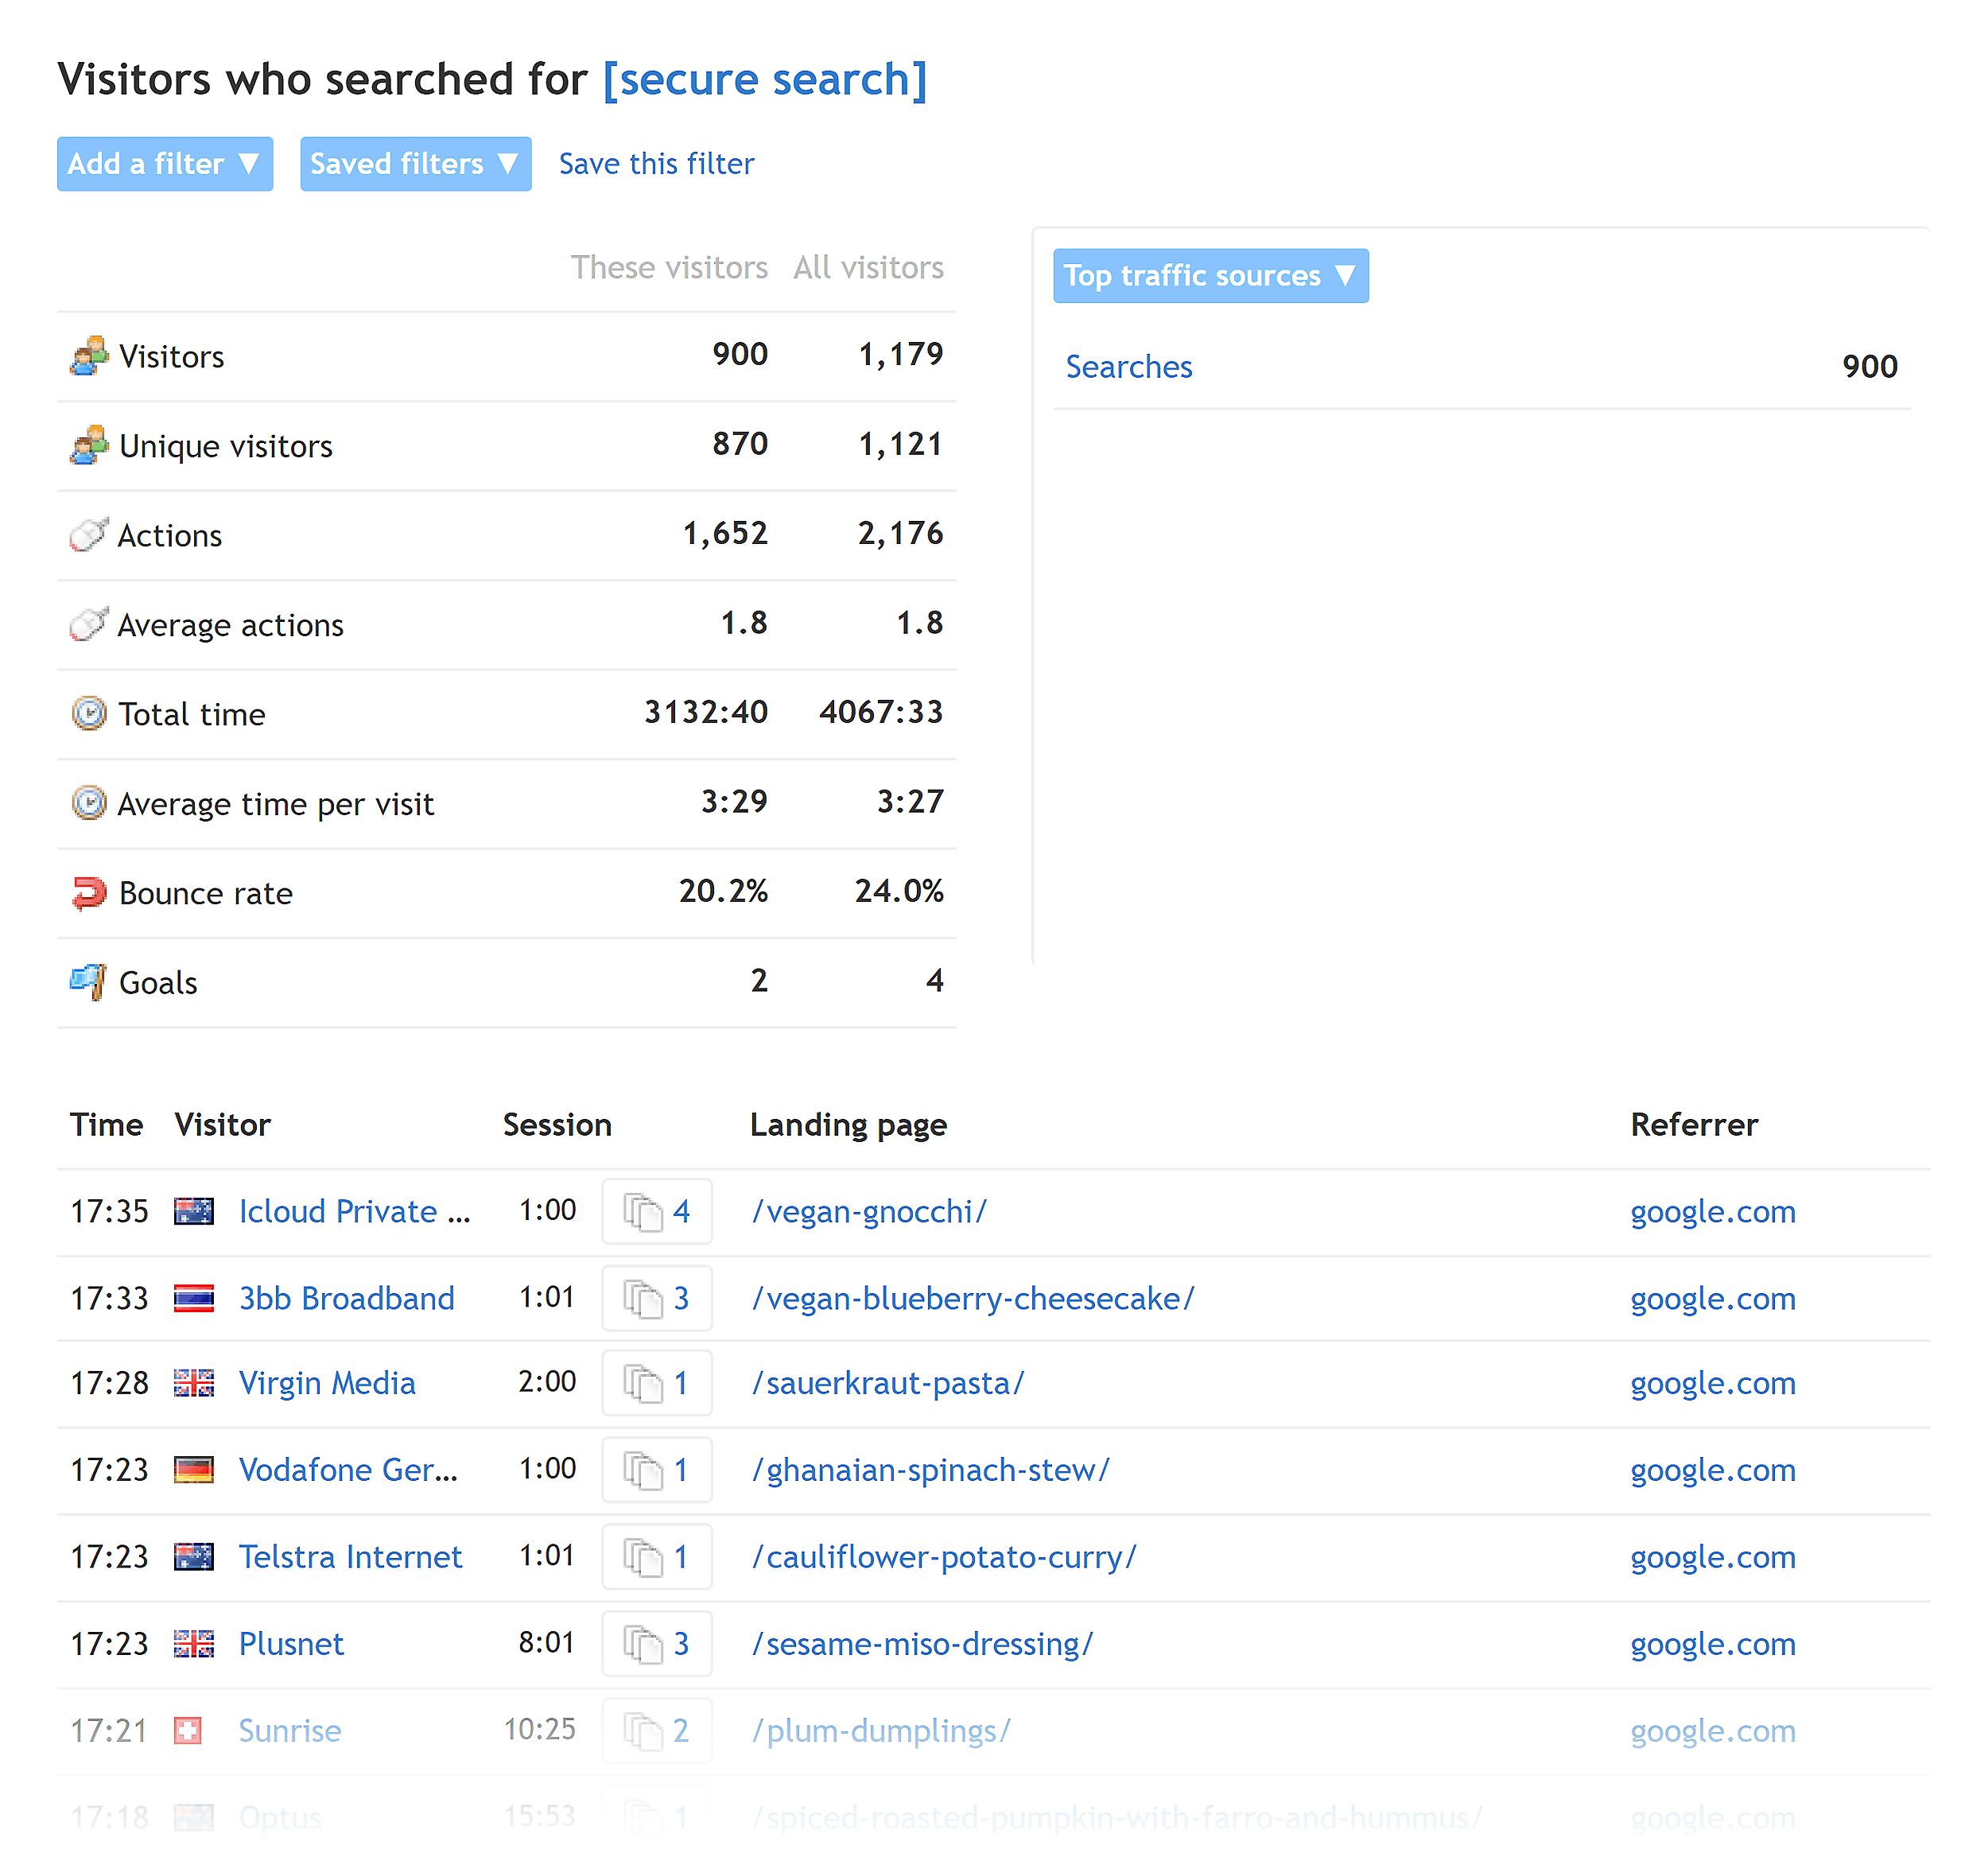1988x1857 pixels.
Task: Click the Total time clock icon
Action: click(x=89, y=712)
